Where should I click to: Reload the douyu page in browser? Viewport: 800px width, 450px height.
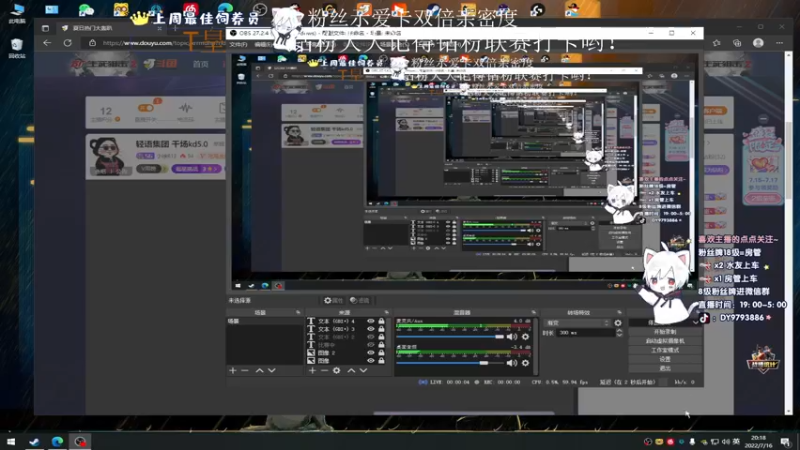click(x=67, y=43)
